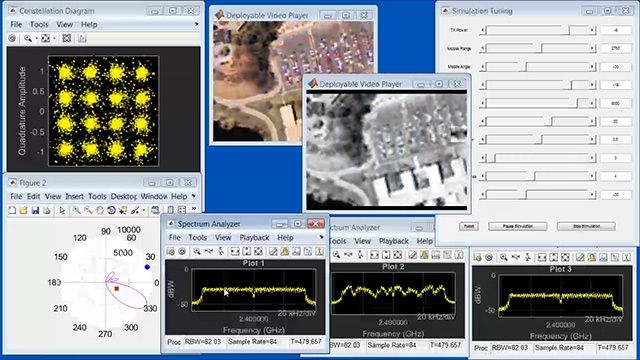Screen dimensions: 640x360
Task: Select the Brush data tool in Figure 2
Action: point(135,210)
